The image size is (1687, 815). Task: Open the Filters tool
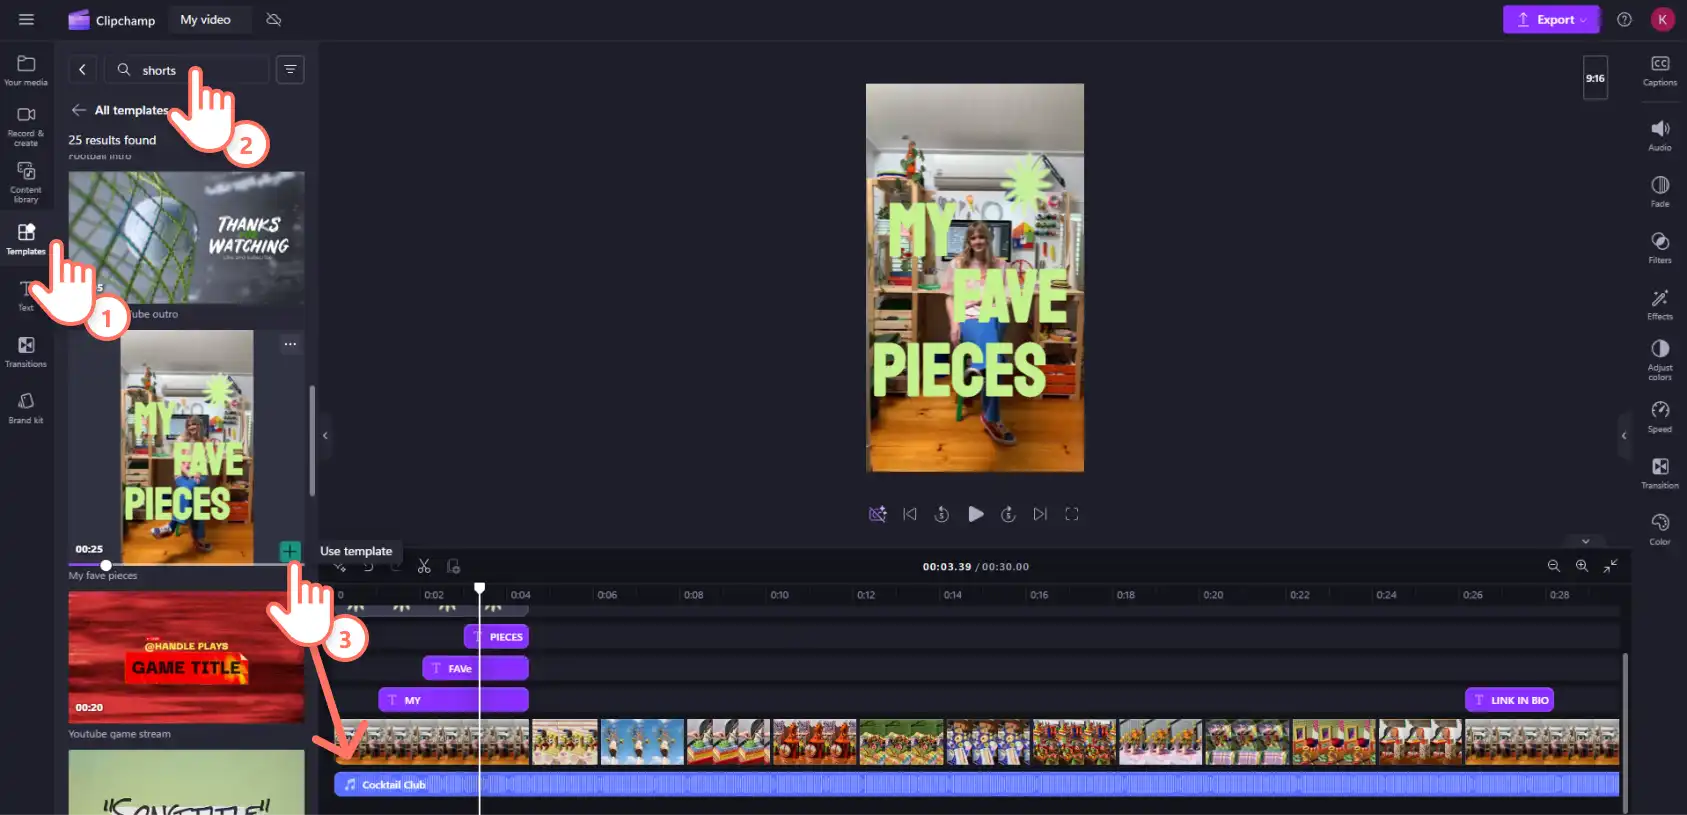click(x=1659, y=248)
